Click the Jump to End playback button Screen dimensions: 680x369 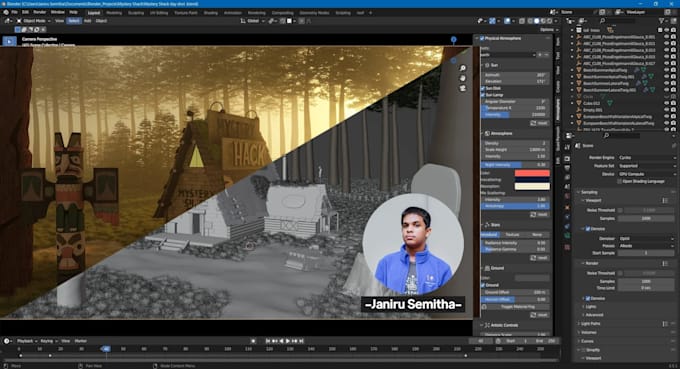click(301, 341)
